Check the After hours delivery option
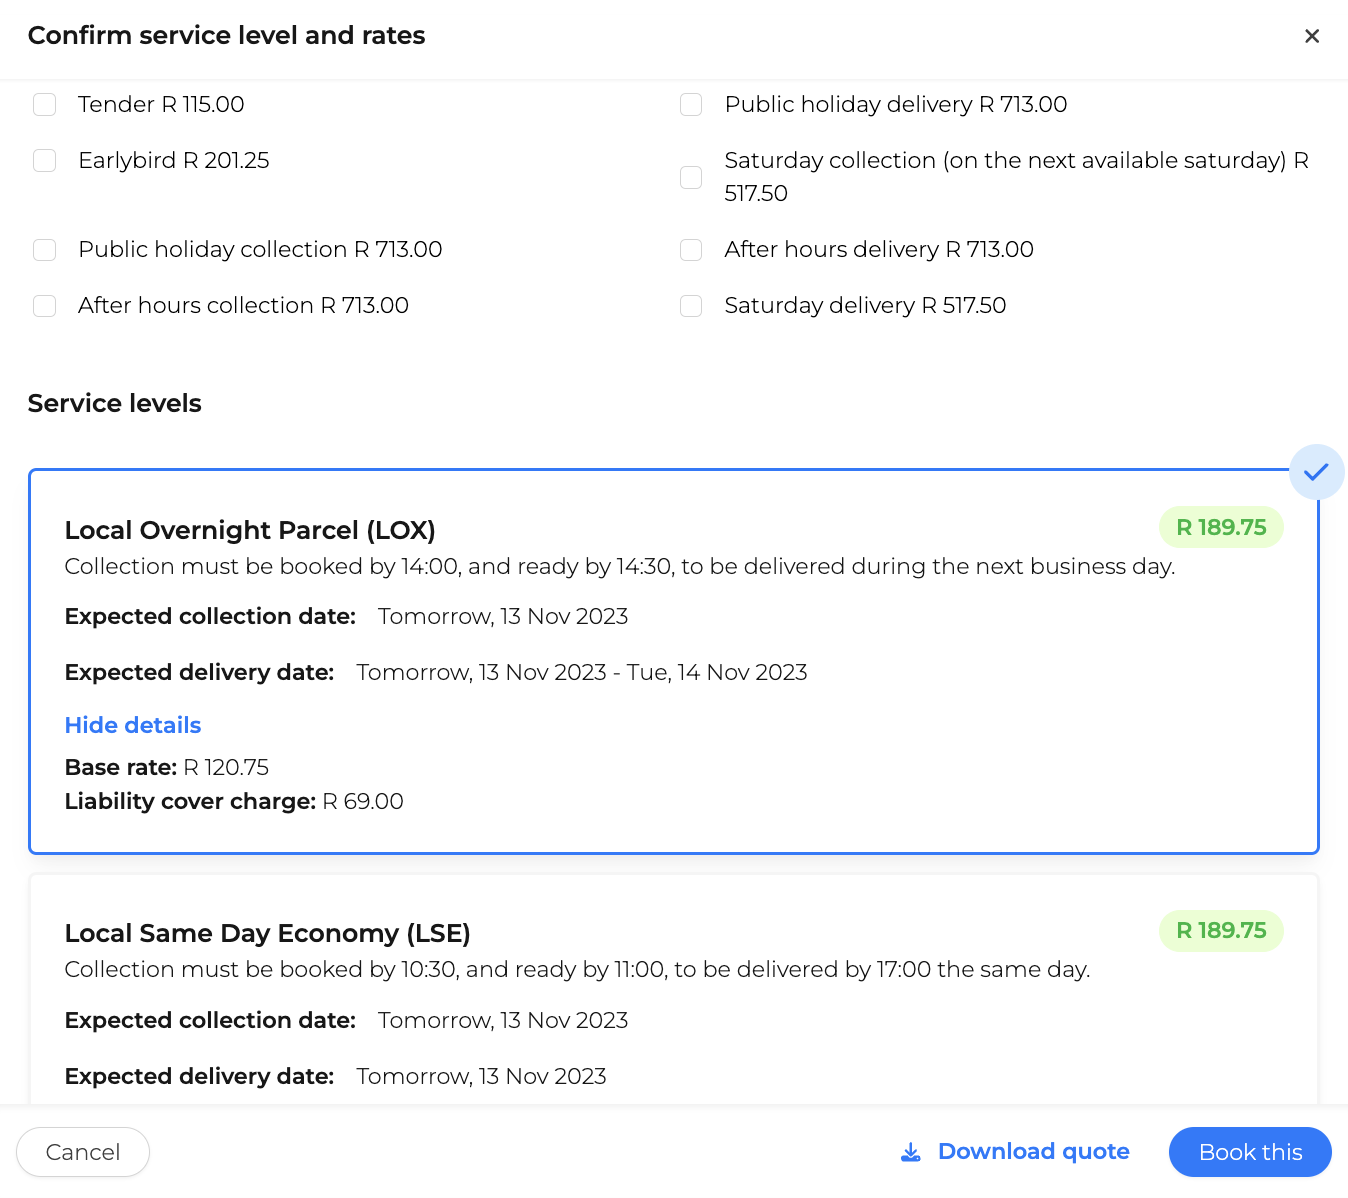Screen dimensions: 1348x1198 691,250
